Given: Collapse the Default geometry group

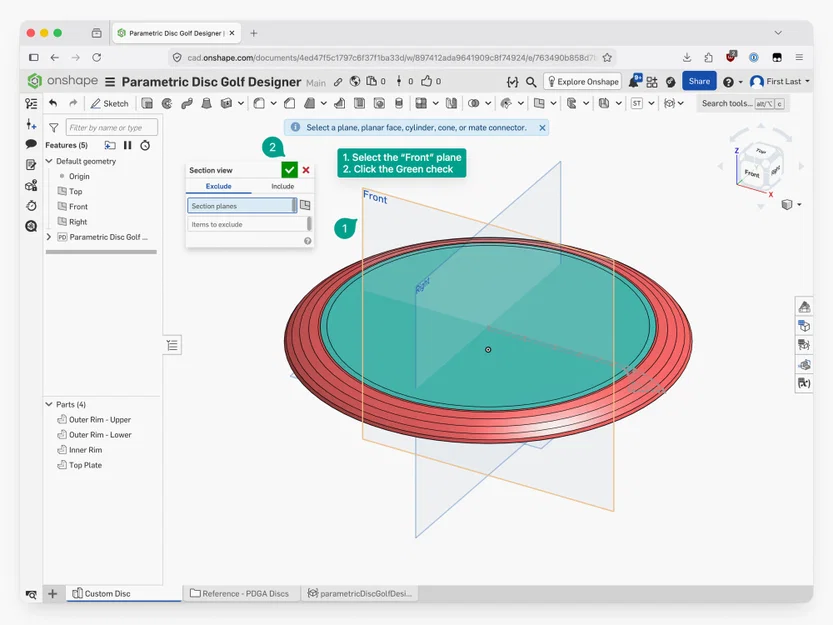Looking at the screenshot, I should (49, 161).
